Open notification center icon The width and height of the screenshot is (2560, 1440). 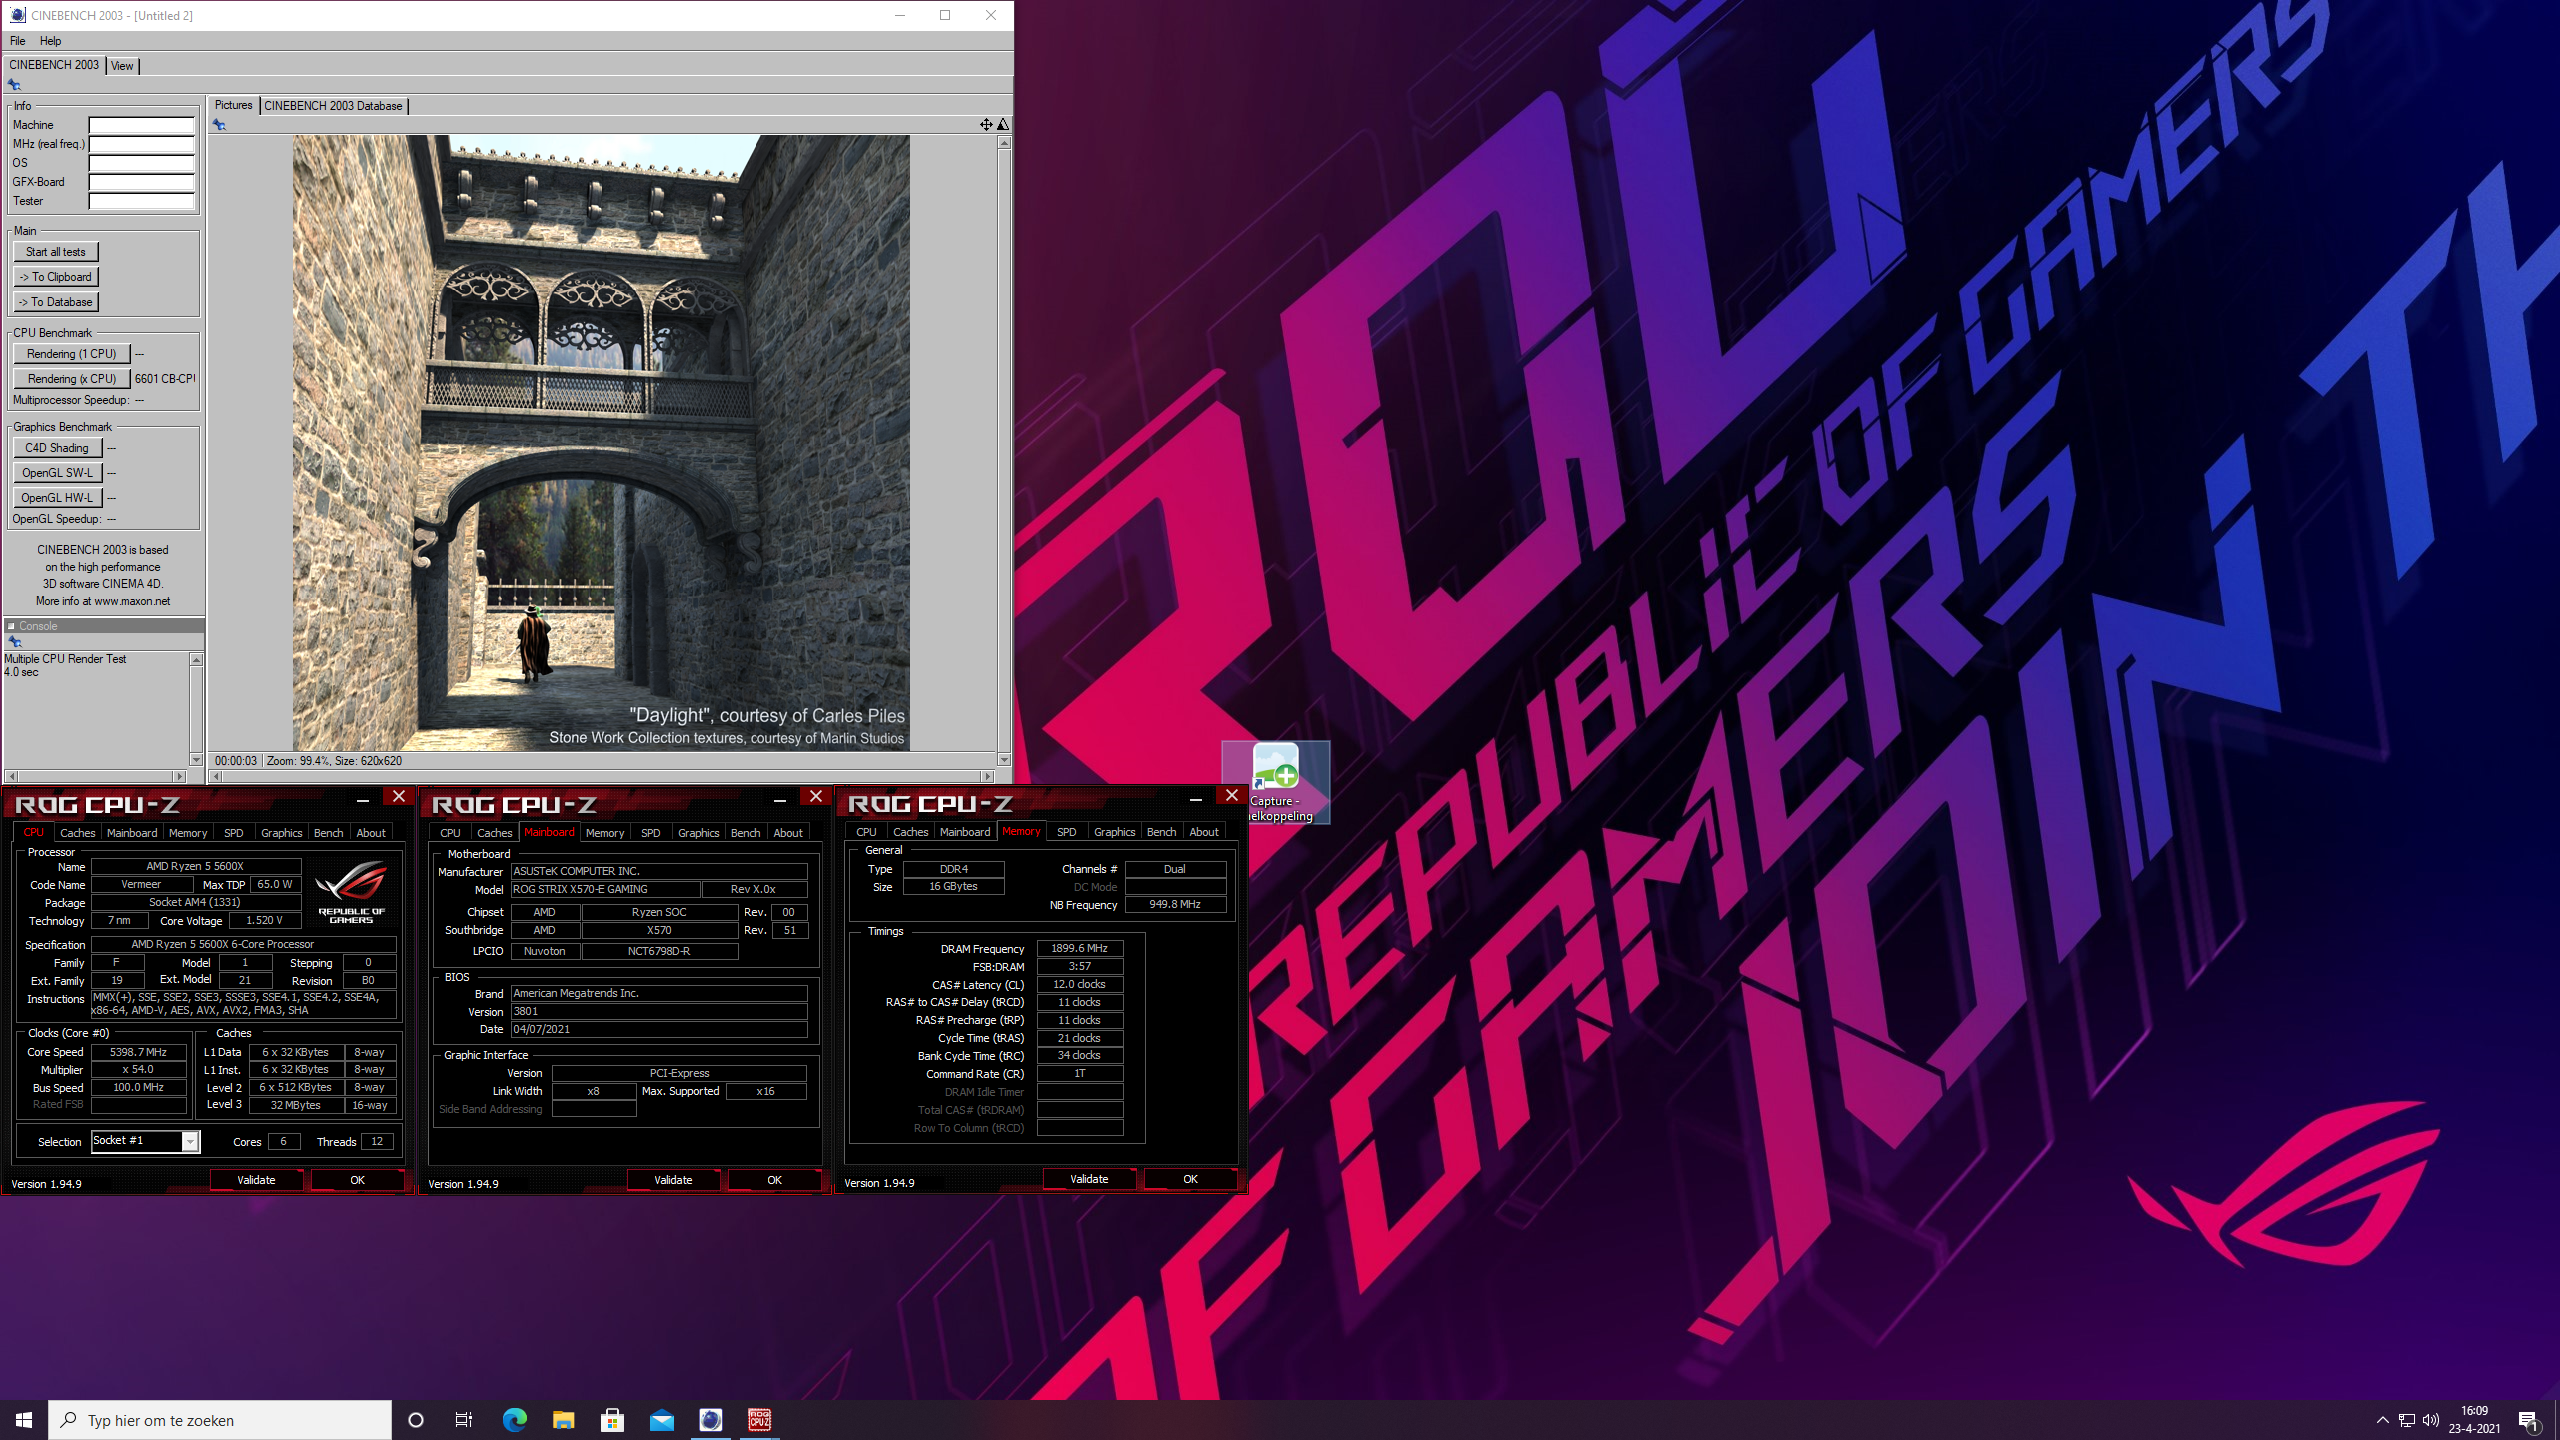coord(2528,1420)
